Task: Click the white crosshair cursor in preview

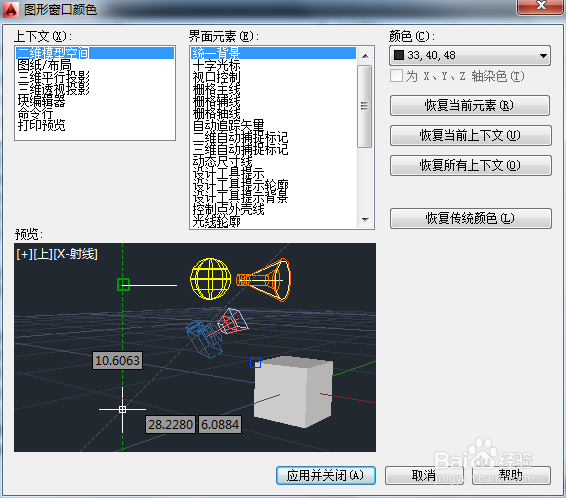Action: tap(122, 409)
